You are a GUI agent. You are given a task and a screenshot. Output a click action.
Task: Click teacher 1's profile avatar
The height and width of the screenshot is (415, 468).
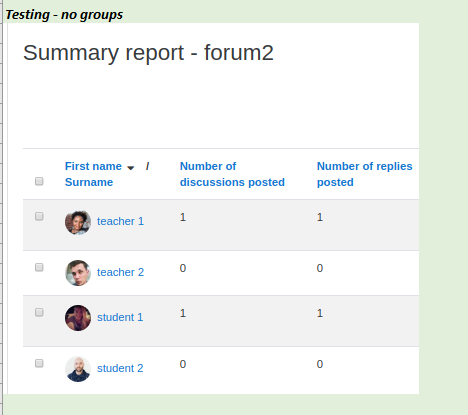pyautogui.click(x=78, y=222)
